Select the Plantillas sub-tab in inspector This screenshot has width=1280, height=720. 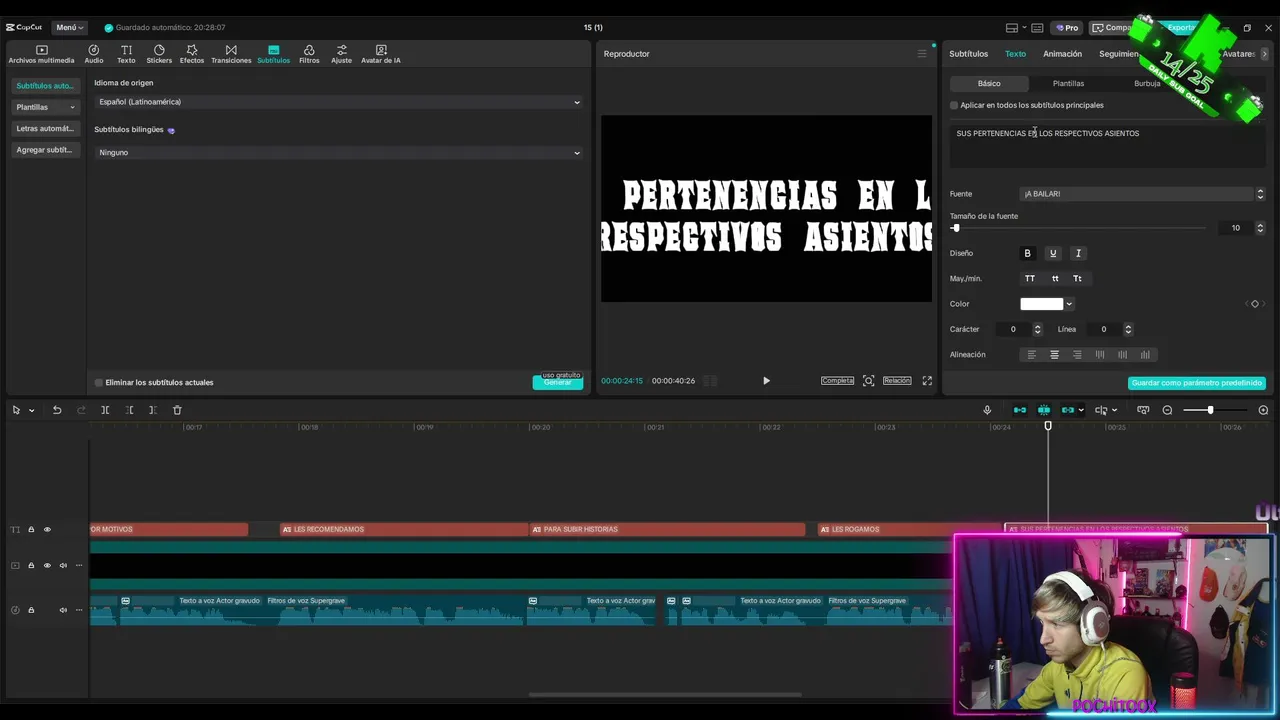(1068, 83)
